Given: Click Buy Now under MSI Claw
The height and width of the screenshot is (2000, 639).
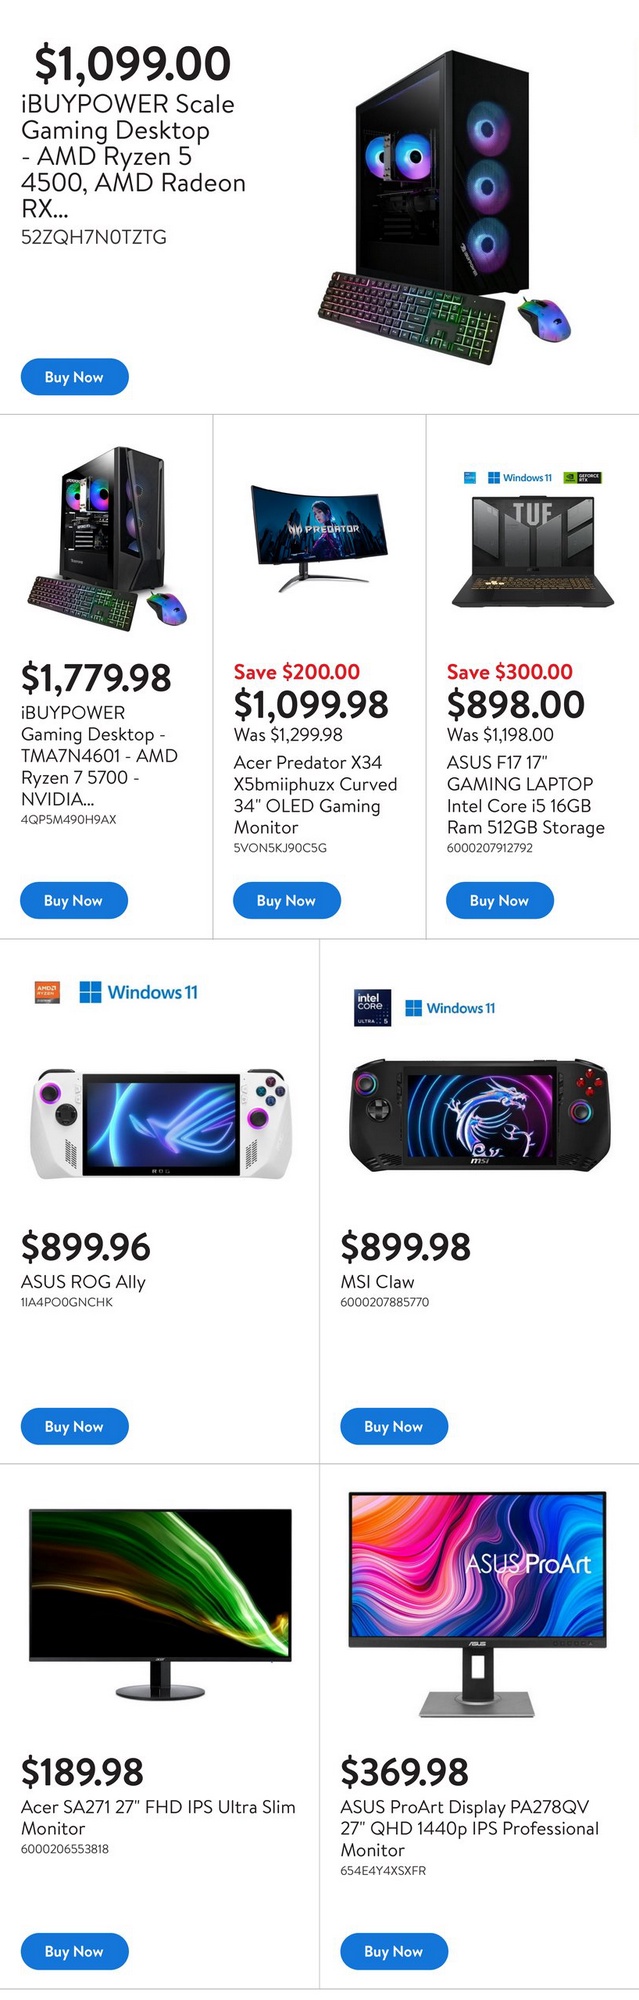Looking at the screenshot, I should tap(393, 1426).
